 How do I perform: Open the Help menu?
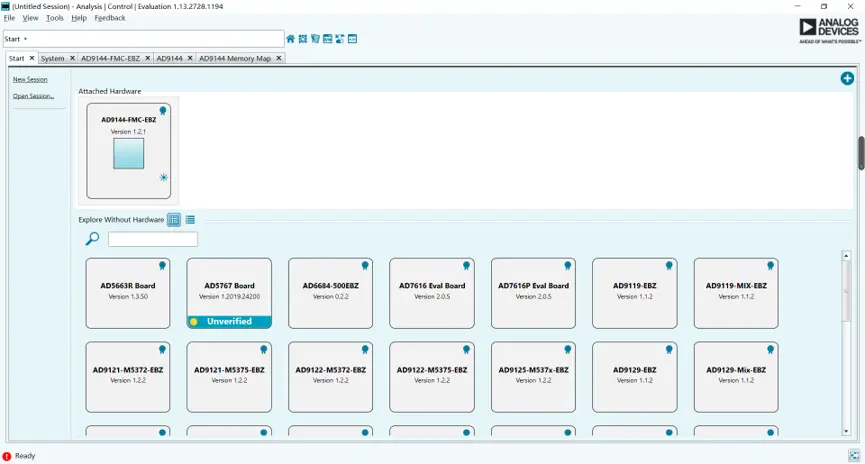(79, 18)
